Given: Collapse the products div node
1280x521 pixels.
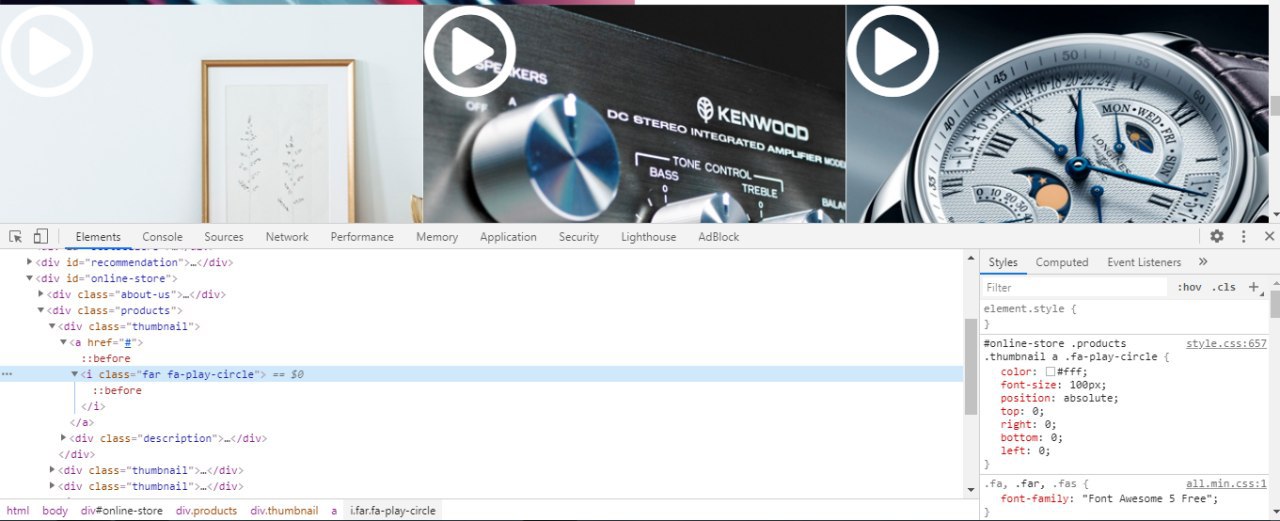Looking at the screenshot, I should (x=41, y=310).
